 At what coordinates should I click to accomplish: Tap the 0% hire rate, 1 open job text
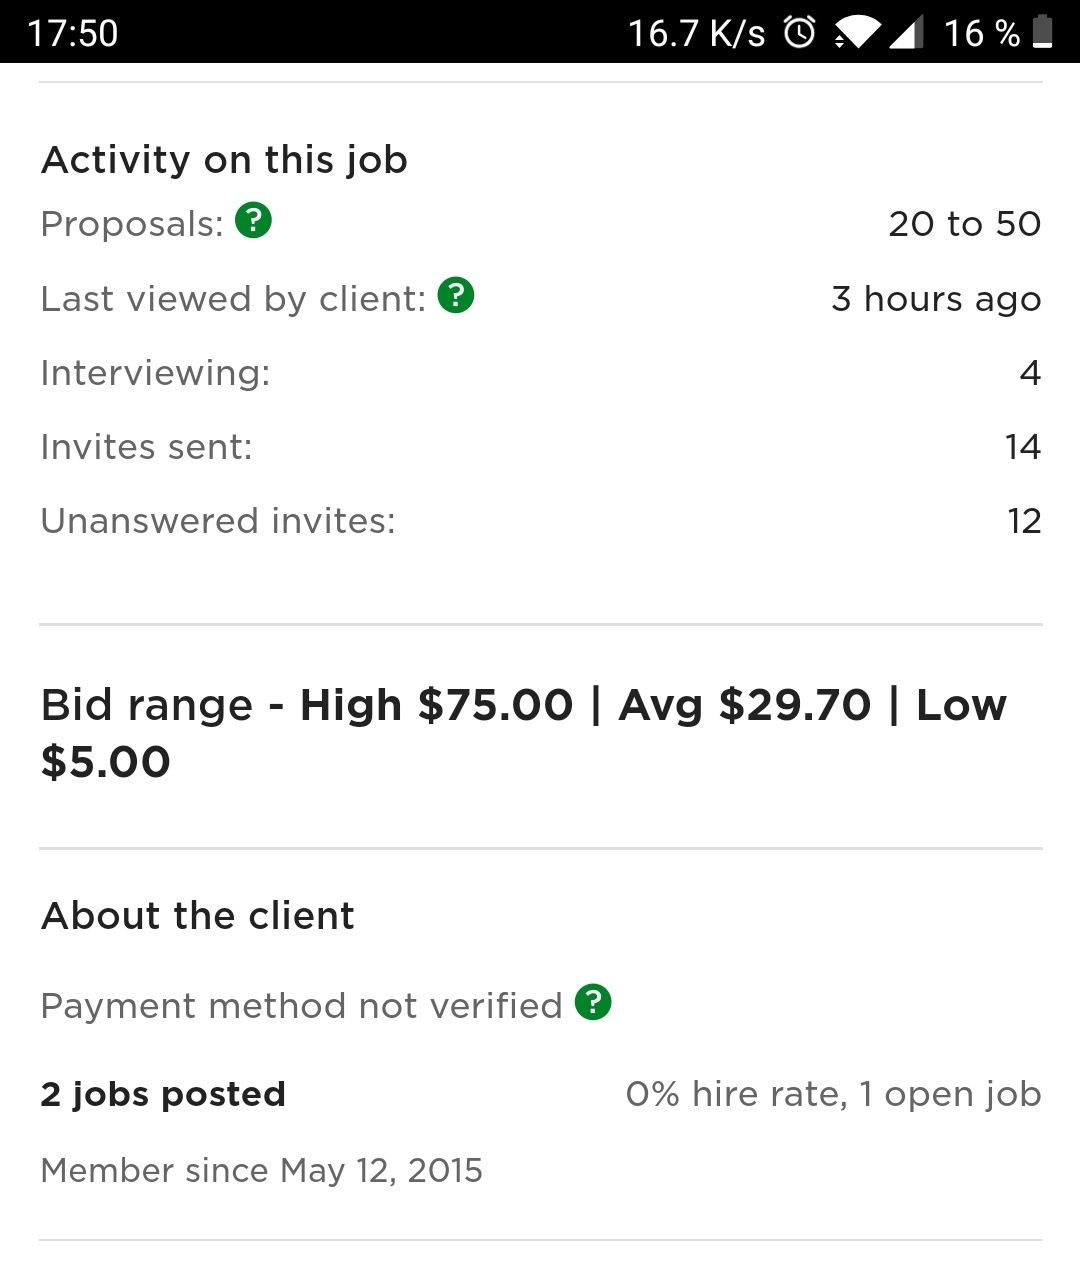coord(833,1094)
